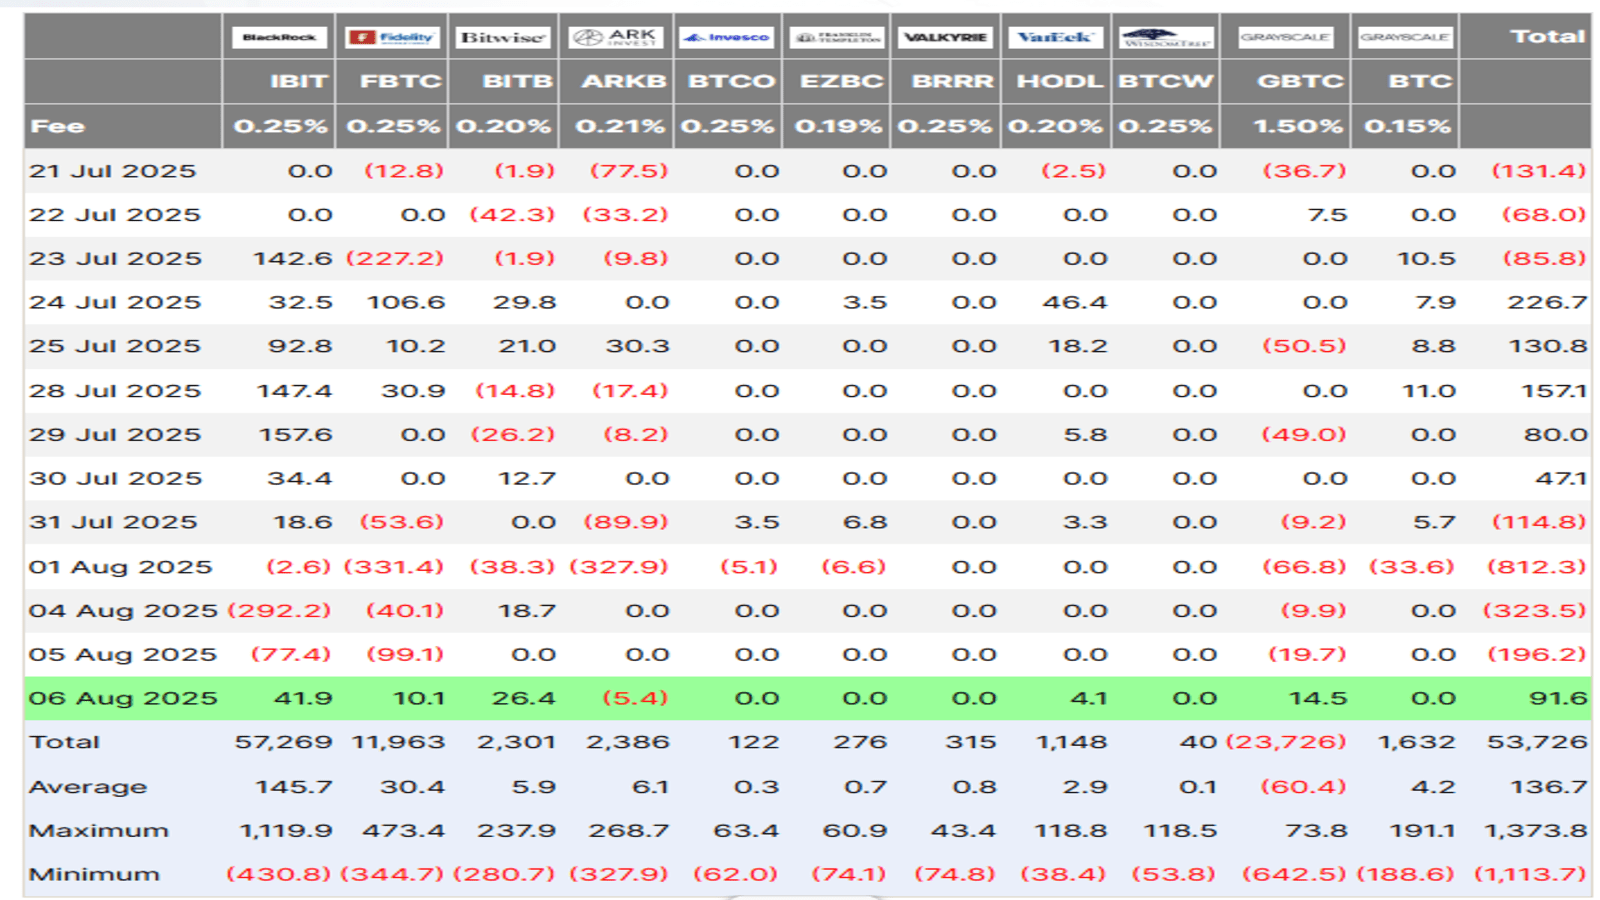Select the 0.21% ARKB fee cell
This screenshot has height=900, width=1600.
(621, 127)
